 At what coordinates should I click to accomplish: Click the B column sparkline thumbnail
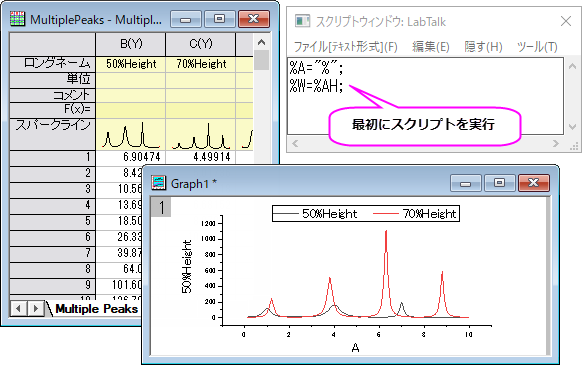pos(131,135)
